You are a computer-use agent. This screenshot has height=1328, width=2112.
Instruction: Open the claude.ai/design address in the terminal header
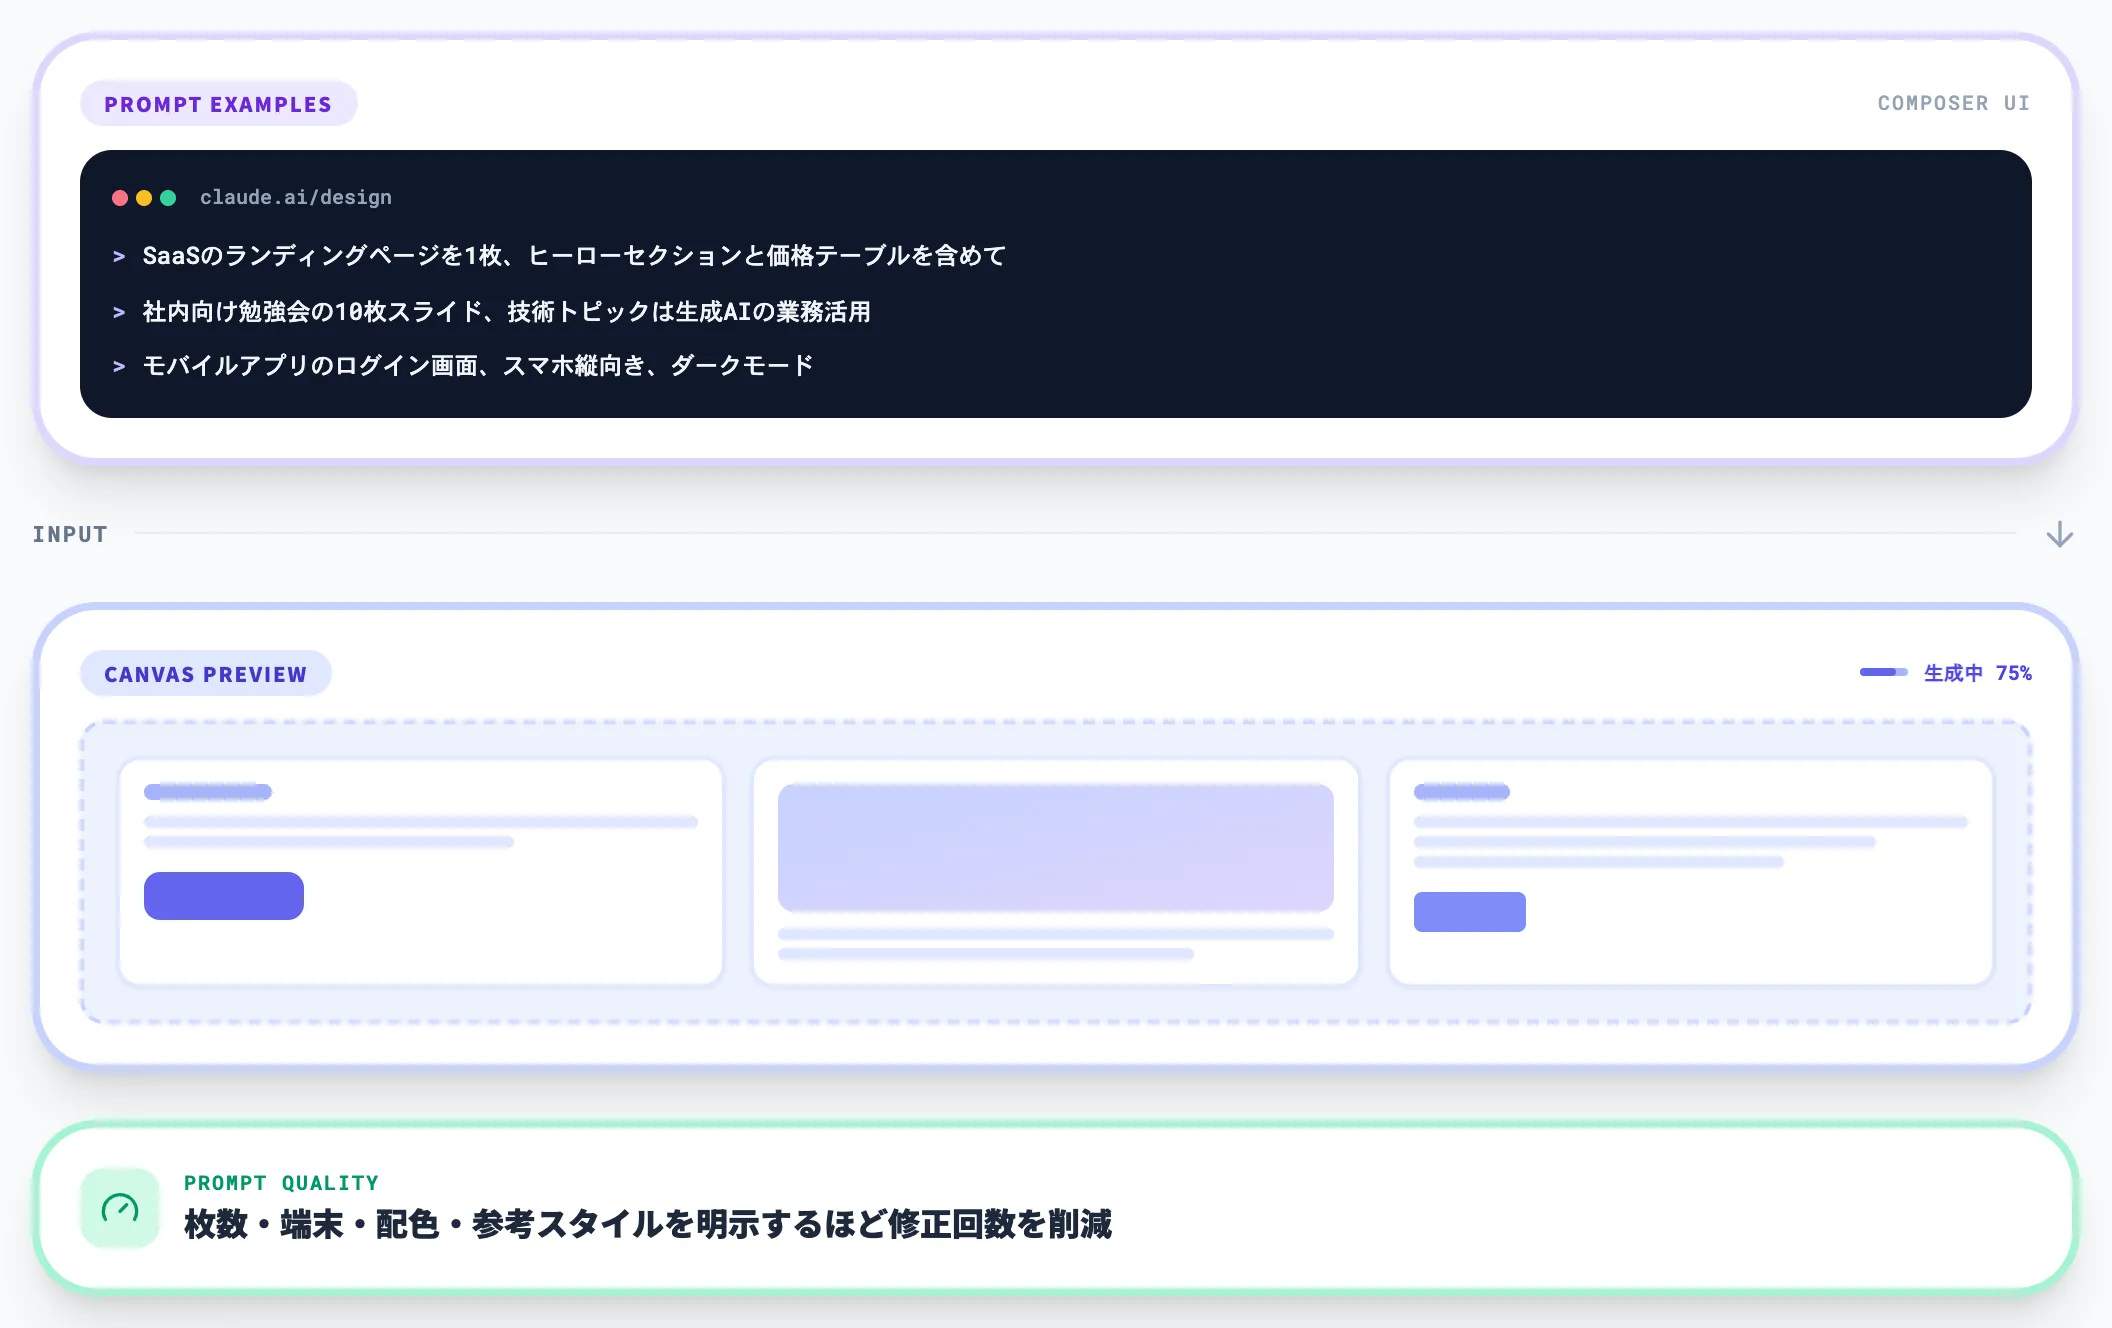[295, 197]
